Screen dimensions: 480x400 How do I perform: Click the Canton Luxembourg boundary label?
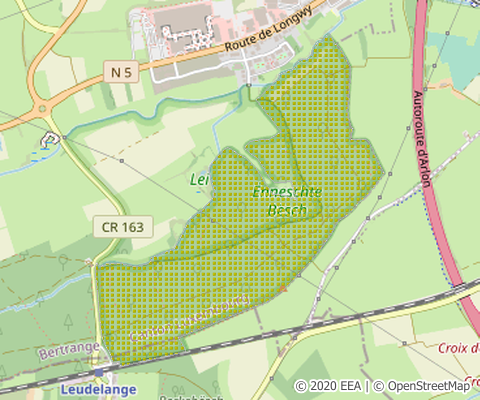[189, 318]
